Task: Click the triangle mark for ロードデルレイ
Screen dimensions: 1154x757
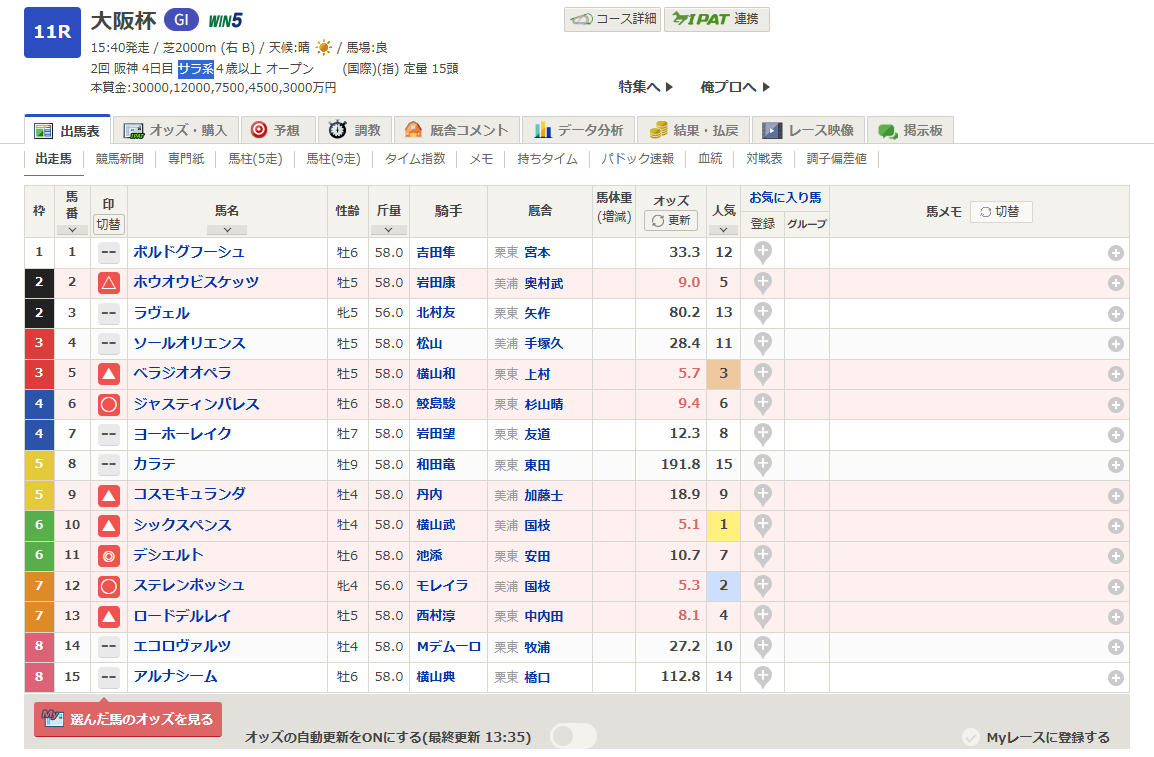Action: tap(109, 616)
